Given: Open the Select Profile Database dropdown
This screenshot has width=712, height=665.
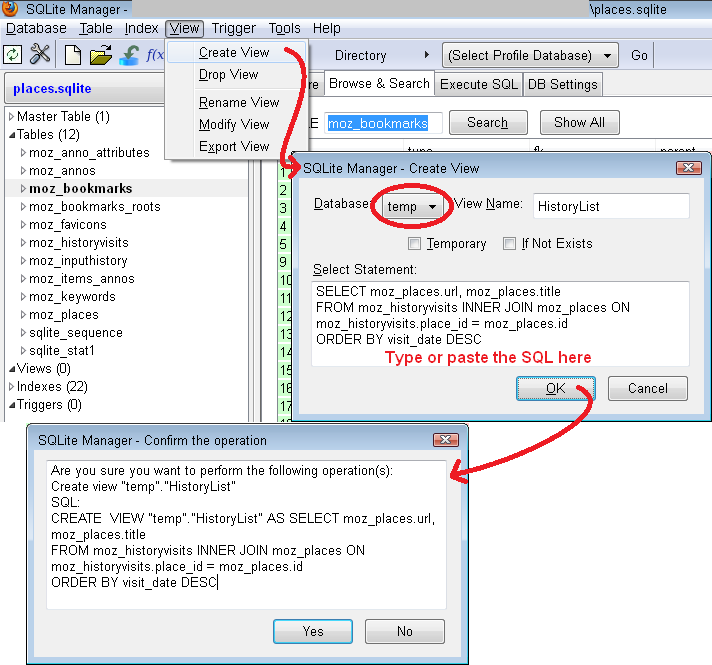Looking at the screenshot, I should click(530, 55).
